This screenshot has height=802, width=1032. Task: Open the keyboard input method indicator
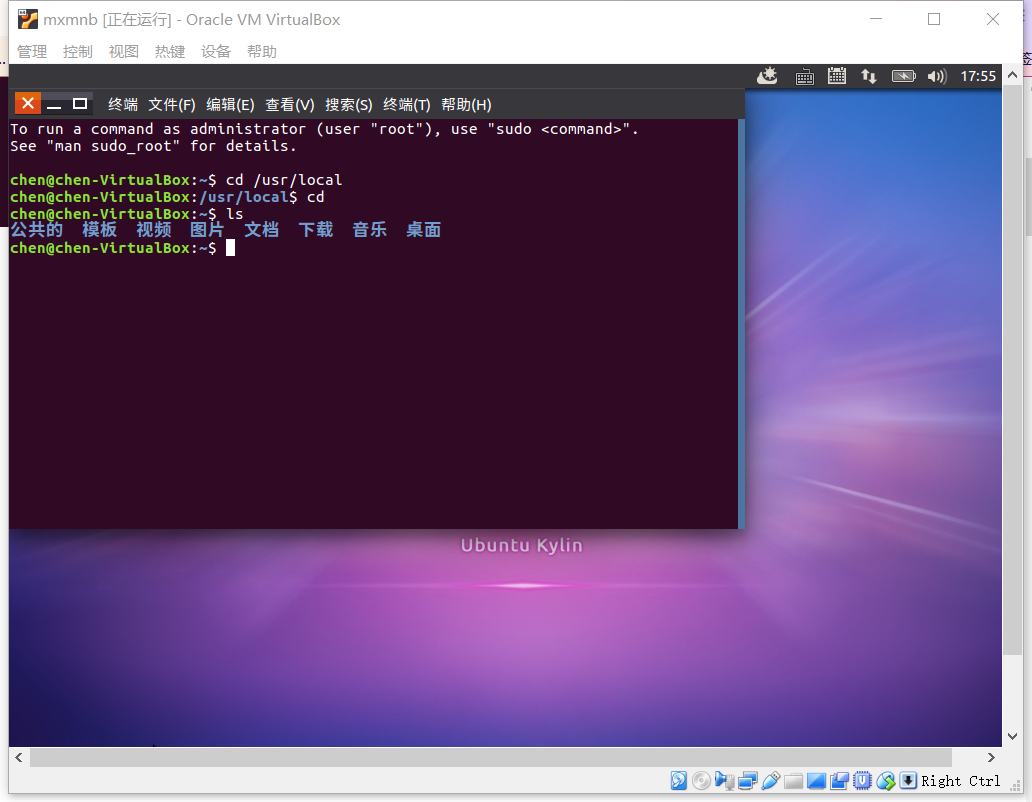804,77
